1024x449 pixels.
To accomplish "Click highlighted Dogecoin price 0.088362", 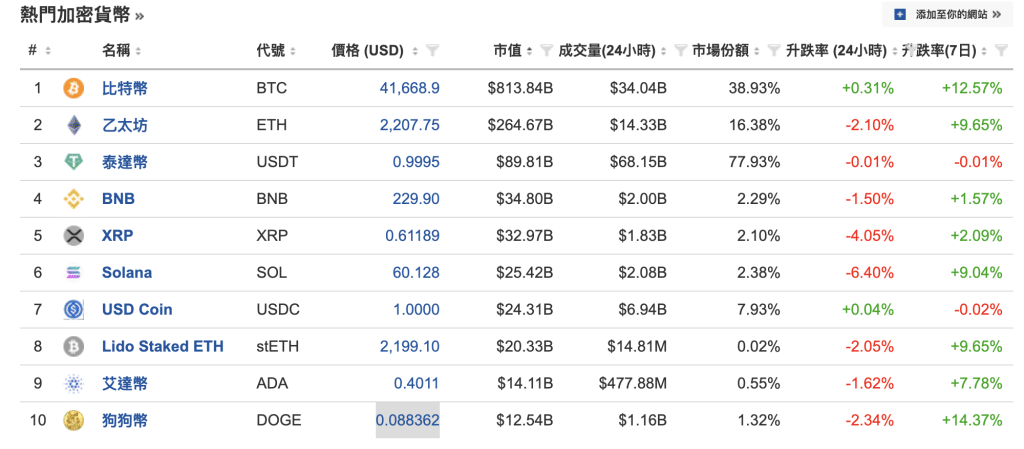I will pyautogui.click(x=408, y=420).
